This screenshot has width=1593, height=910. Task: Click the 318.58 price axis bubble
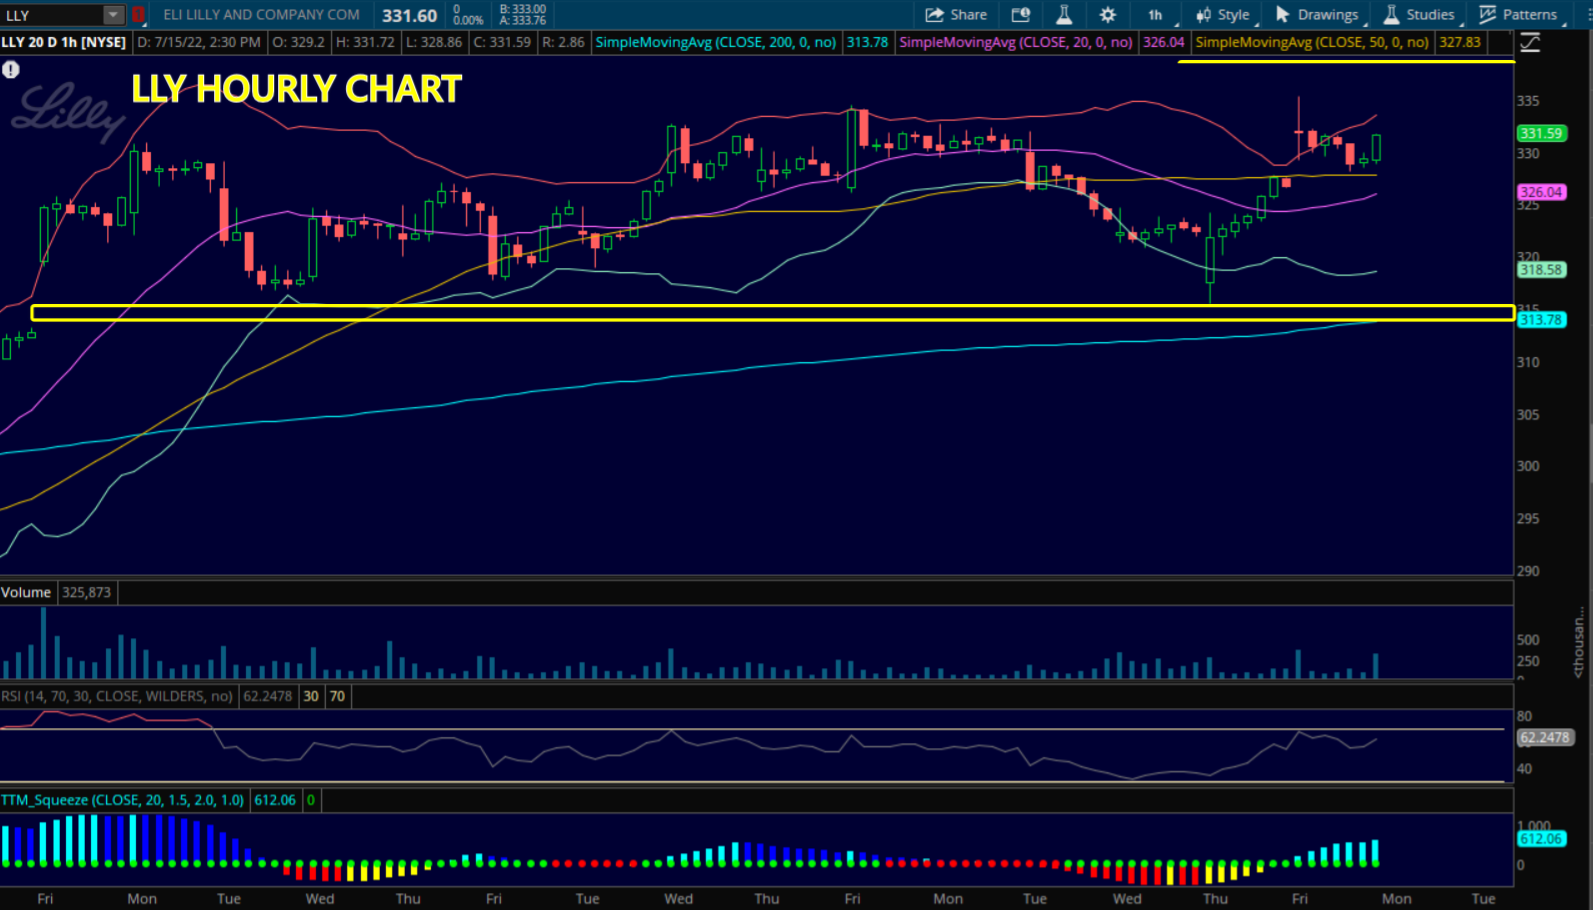1541,270
